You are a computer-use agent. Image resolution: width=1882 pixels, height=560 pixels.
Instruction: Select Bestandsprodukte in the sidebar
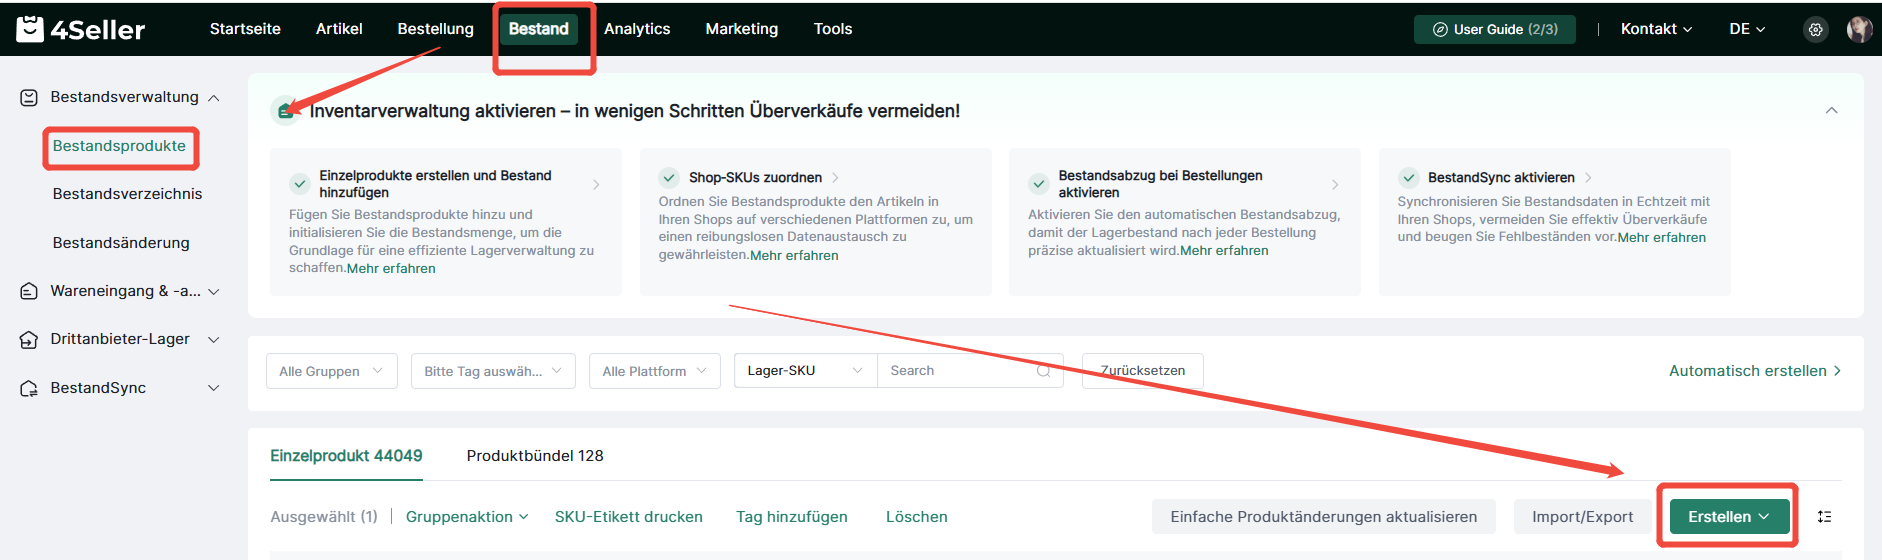coord(119,146)
